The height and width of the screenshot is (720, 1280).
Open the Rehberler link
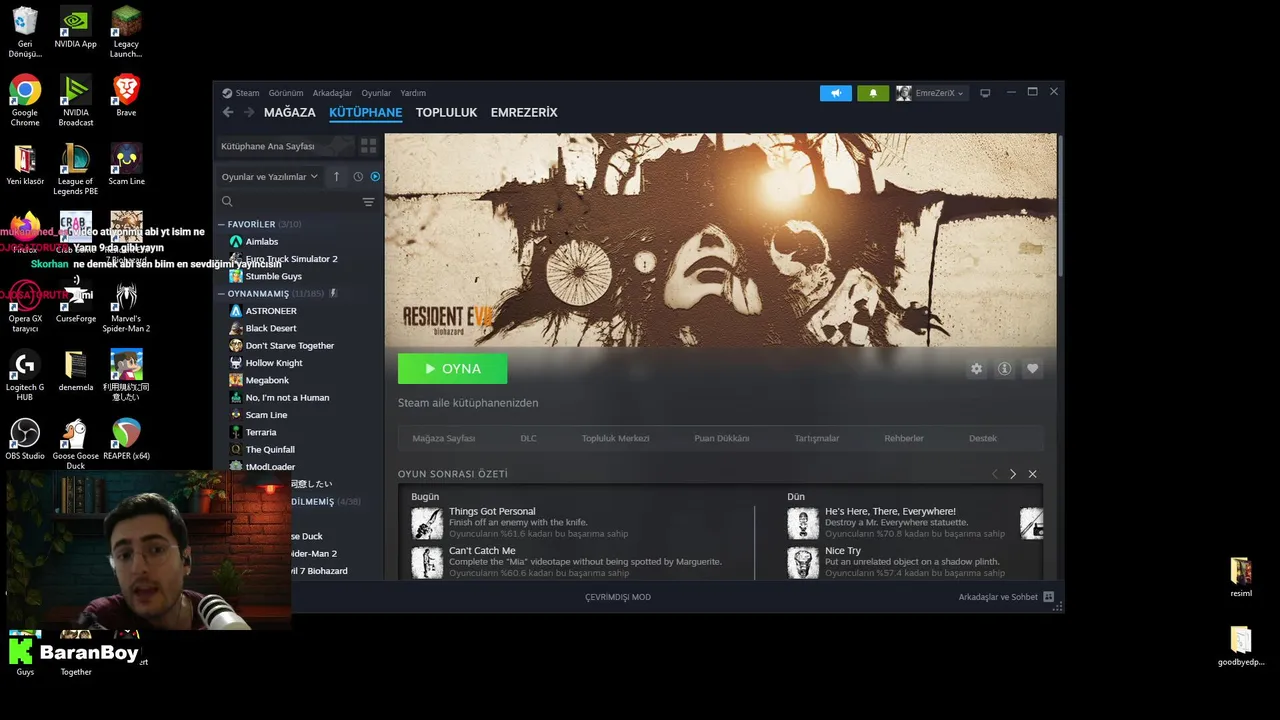tap(904, 438)
